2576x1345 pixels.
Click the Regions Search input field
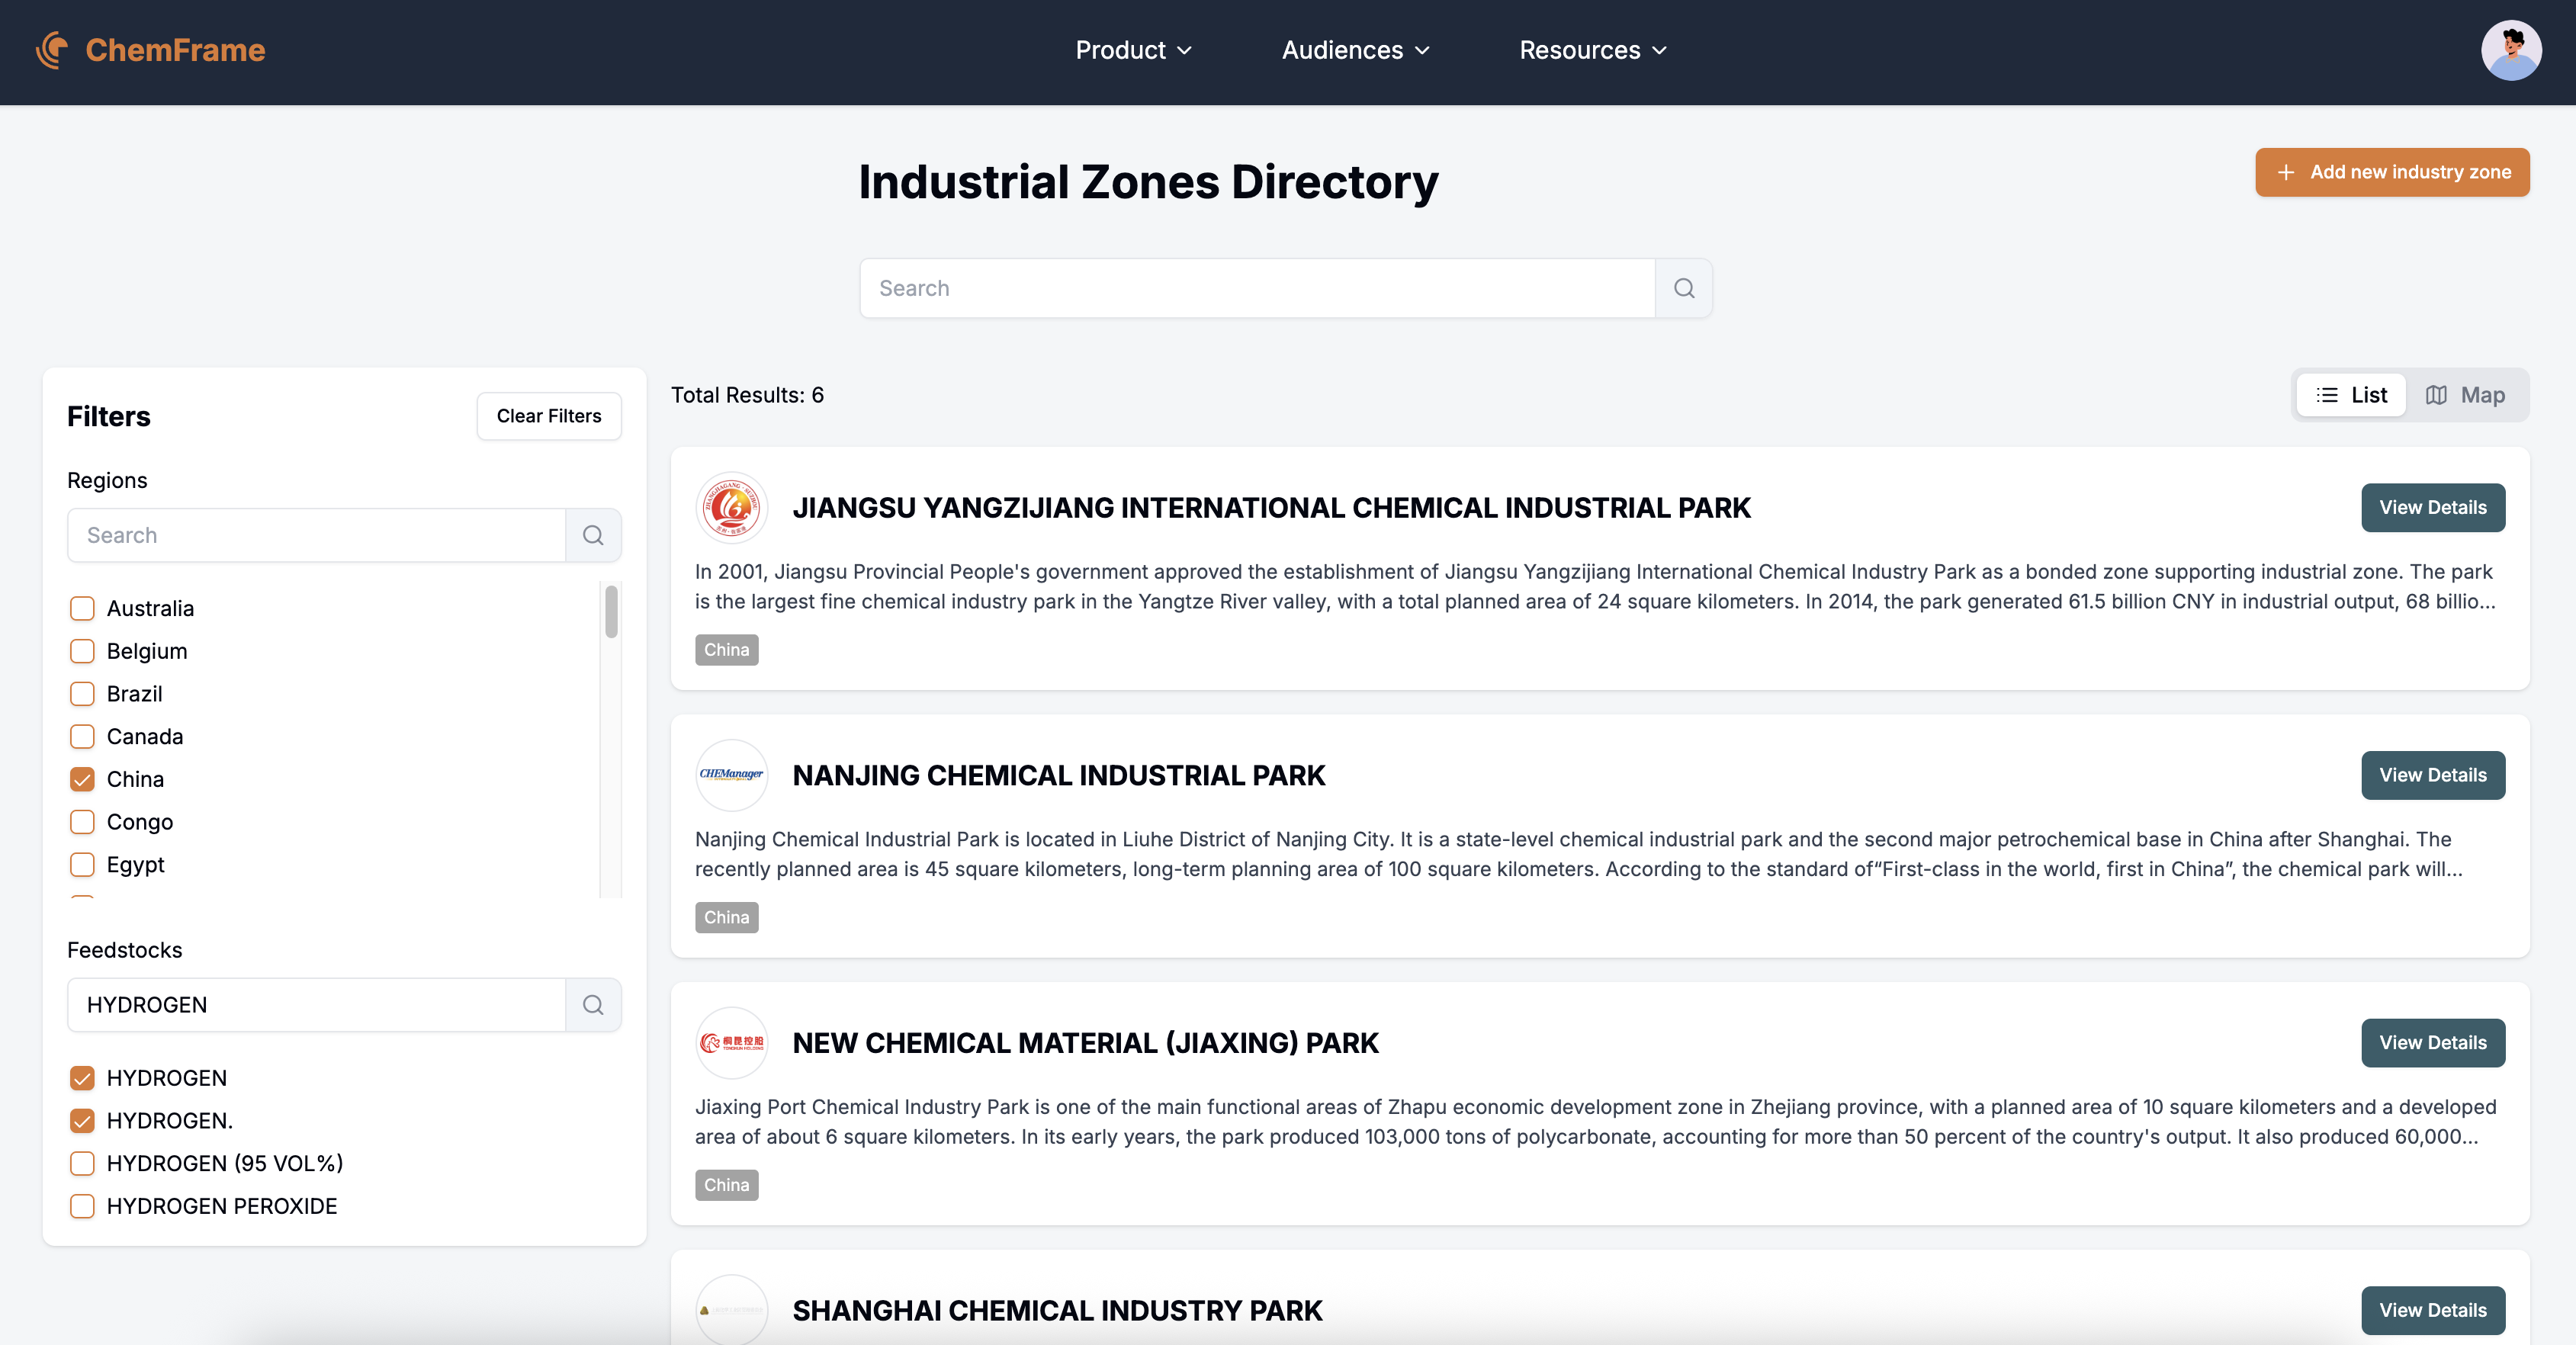click(x=316, y=535)
